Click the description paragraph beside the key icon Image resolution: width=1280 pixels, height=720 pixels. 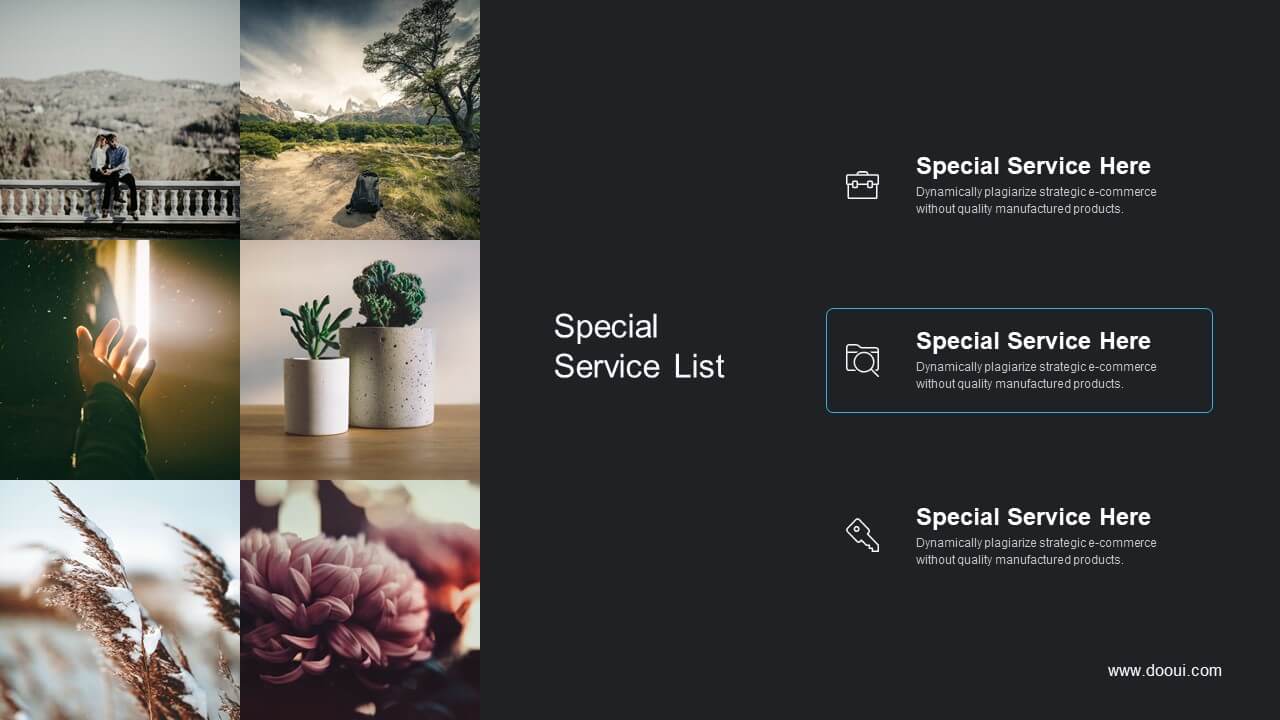coord(1036,551)
